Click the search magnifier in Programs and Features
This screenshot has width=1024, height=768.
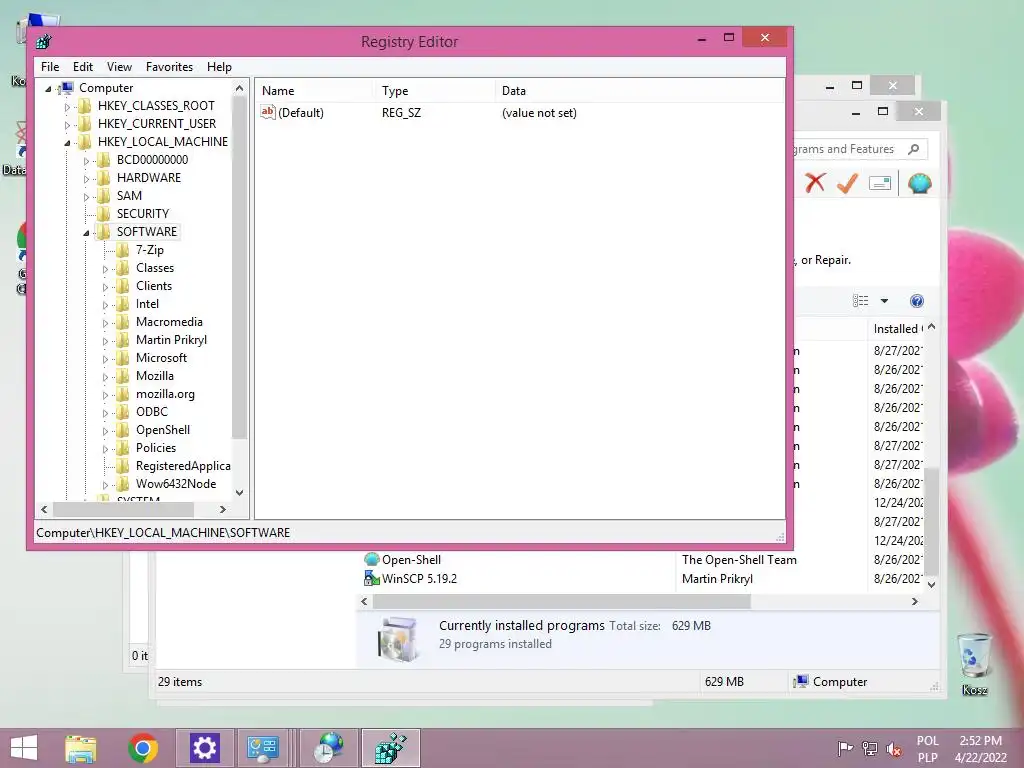click(x=914, y=149)
